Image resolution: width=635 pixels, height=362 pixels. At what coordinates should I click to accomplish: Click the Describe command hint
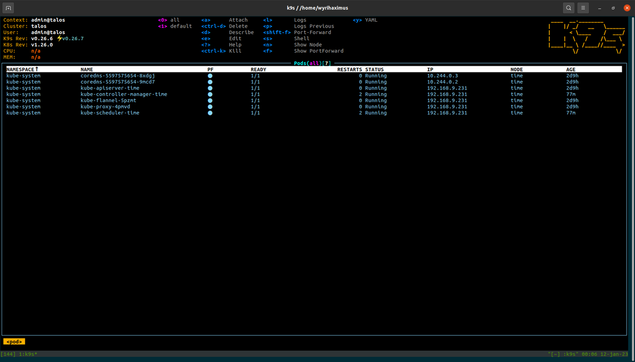(x=241, y=32)
